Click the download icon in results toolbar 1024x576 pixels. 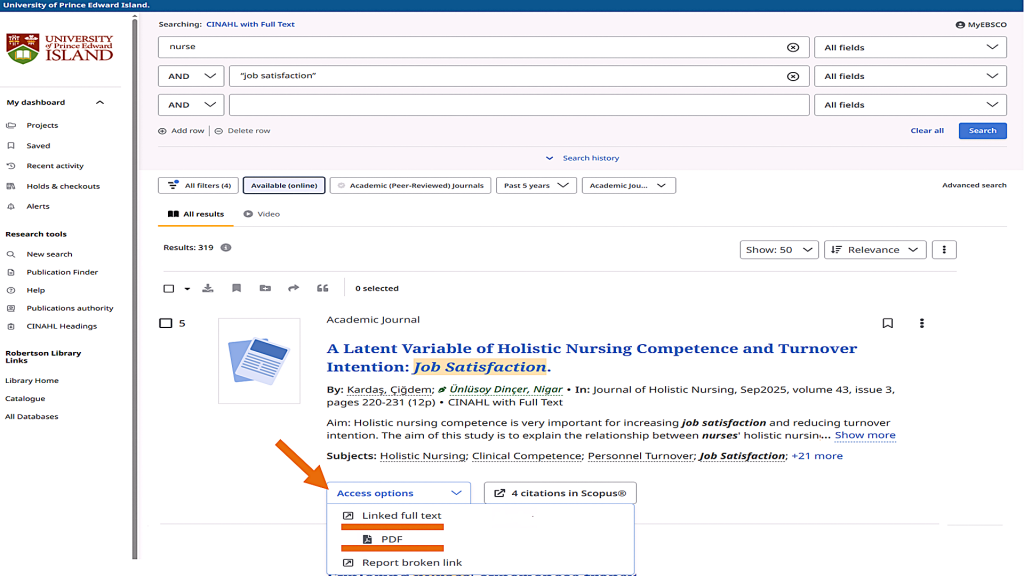coord(208,288)
